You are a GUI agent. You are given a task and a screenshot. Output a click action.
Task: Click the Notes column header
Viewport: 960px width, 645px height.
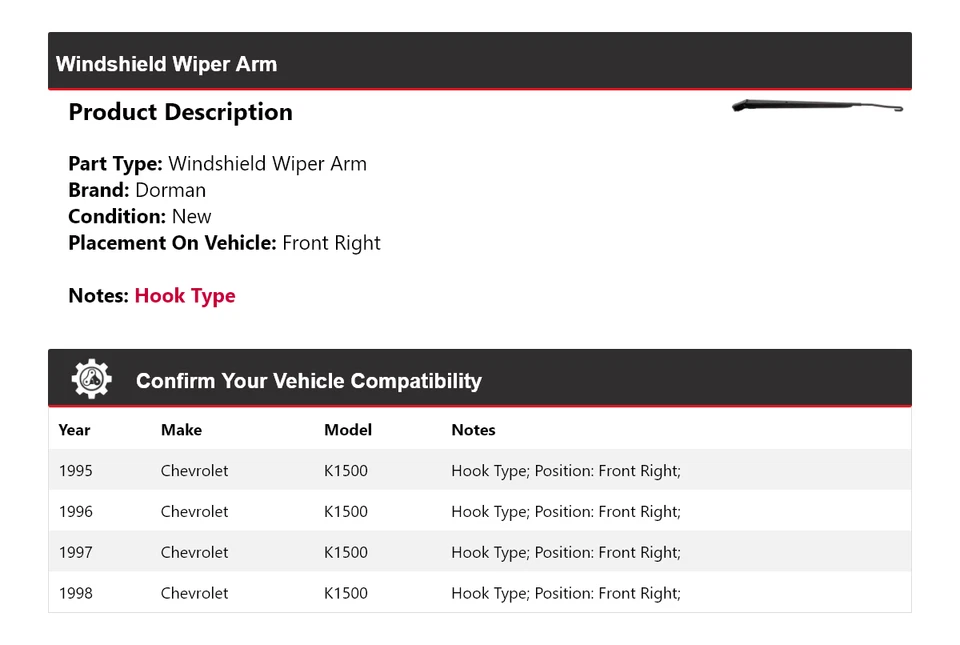[x=473, y=430]
